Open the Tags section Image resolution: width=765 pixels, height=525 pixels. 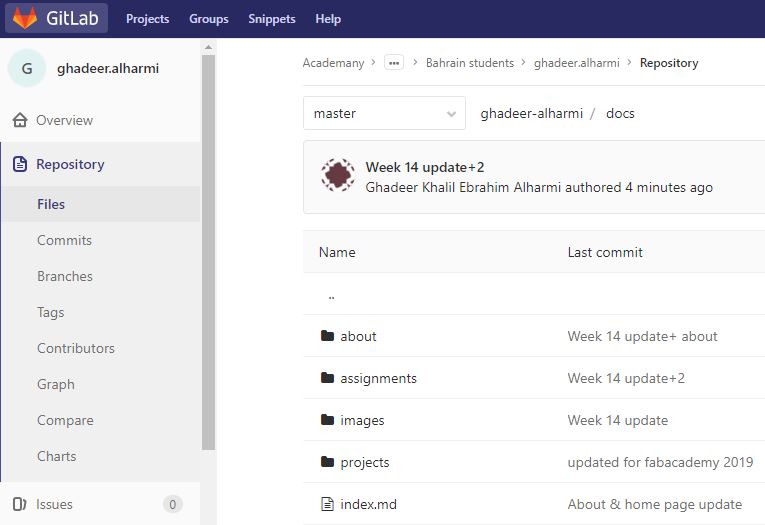[51, 312]
